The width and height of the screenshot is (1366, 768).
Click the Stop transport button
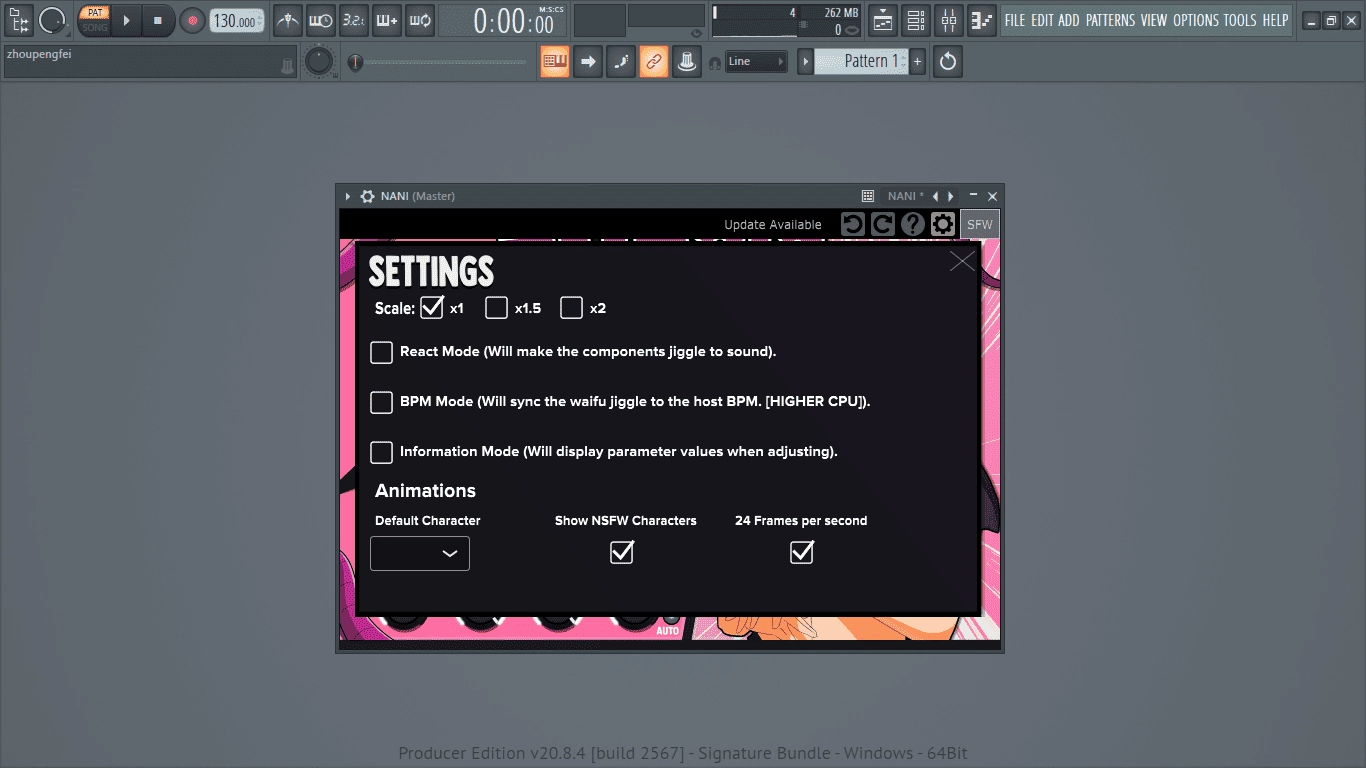pyautogui.click(x=158, y=20)
